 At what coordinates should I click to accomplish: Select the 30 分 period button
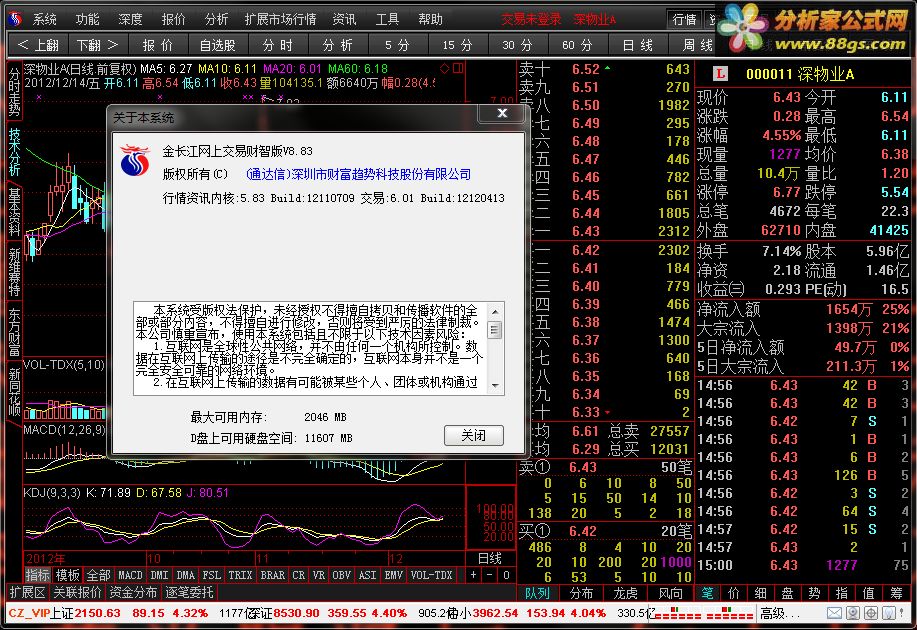coord(517,45)
